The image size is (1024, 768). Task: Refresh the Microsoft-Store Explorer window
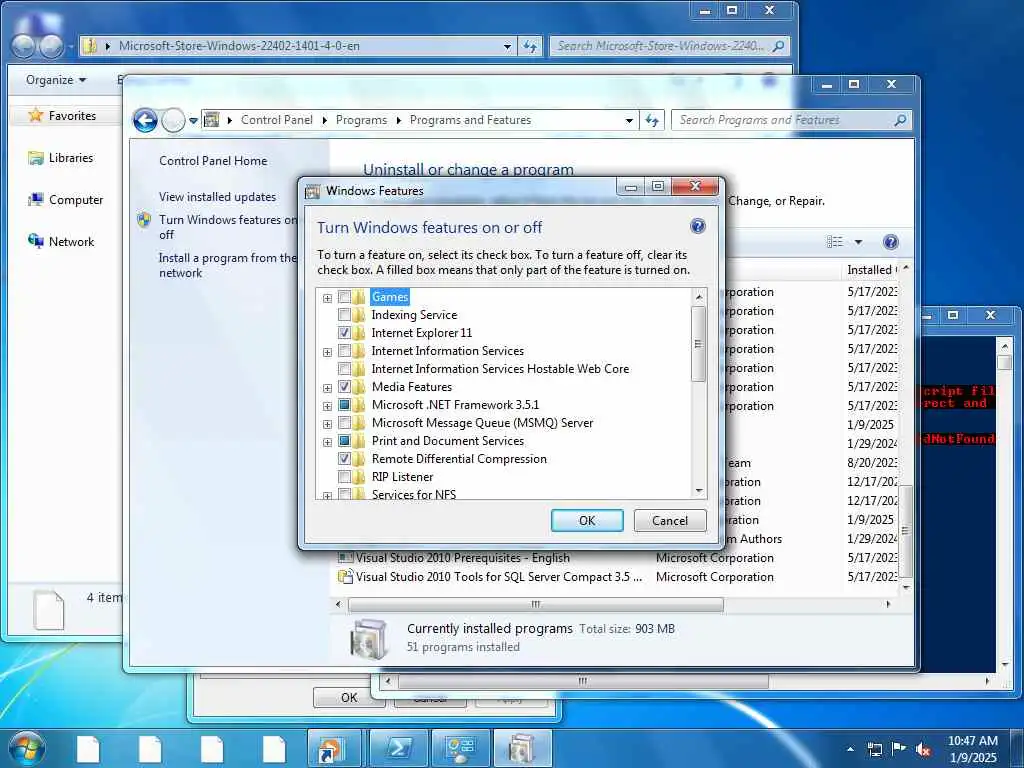(x=530, y=46)
